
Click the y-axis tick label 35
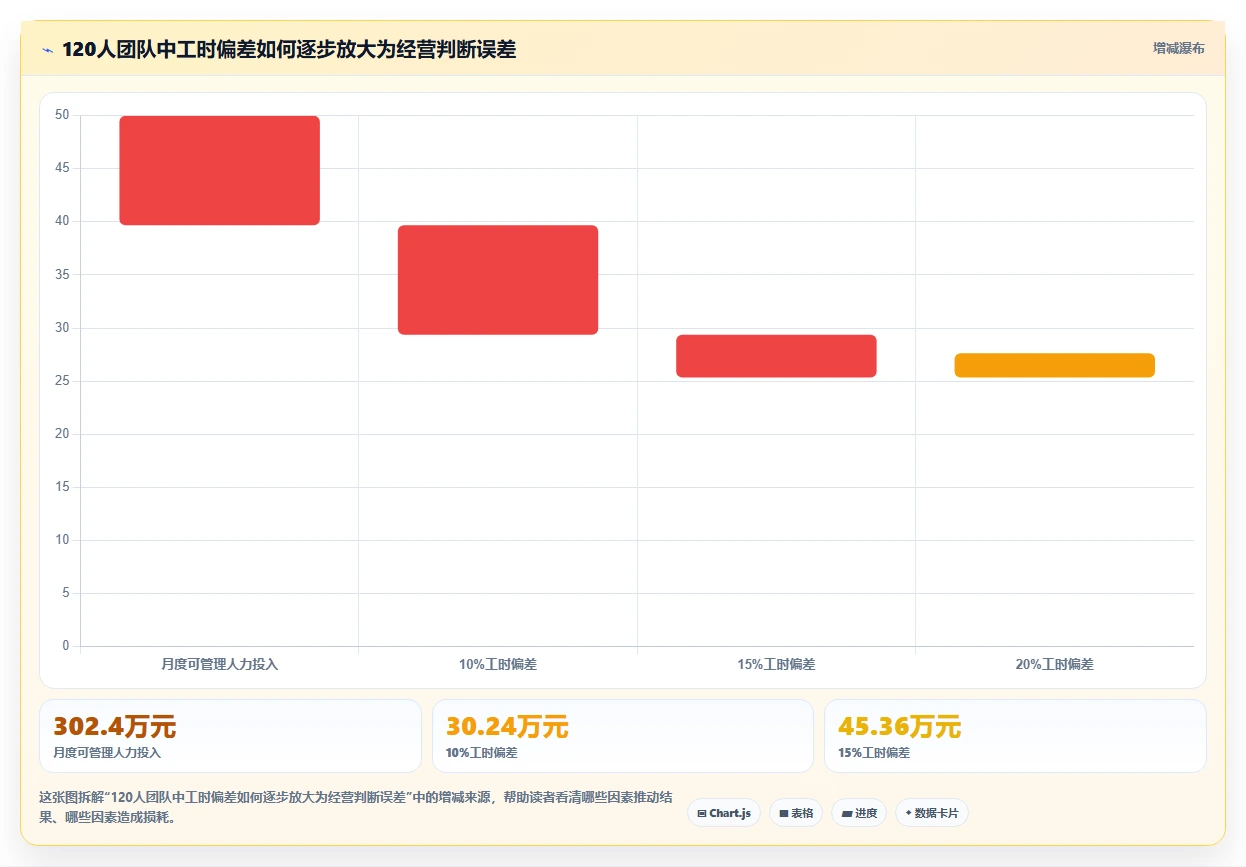point(63,274)
